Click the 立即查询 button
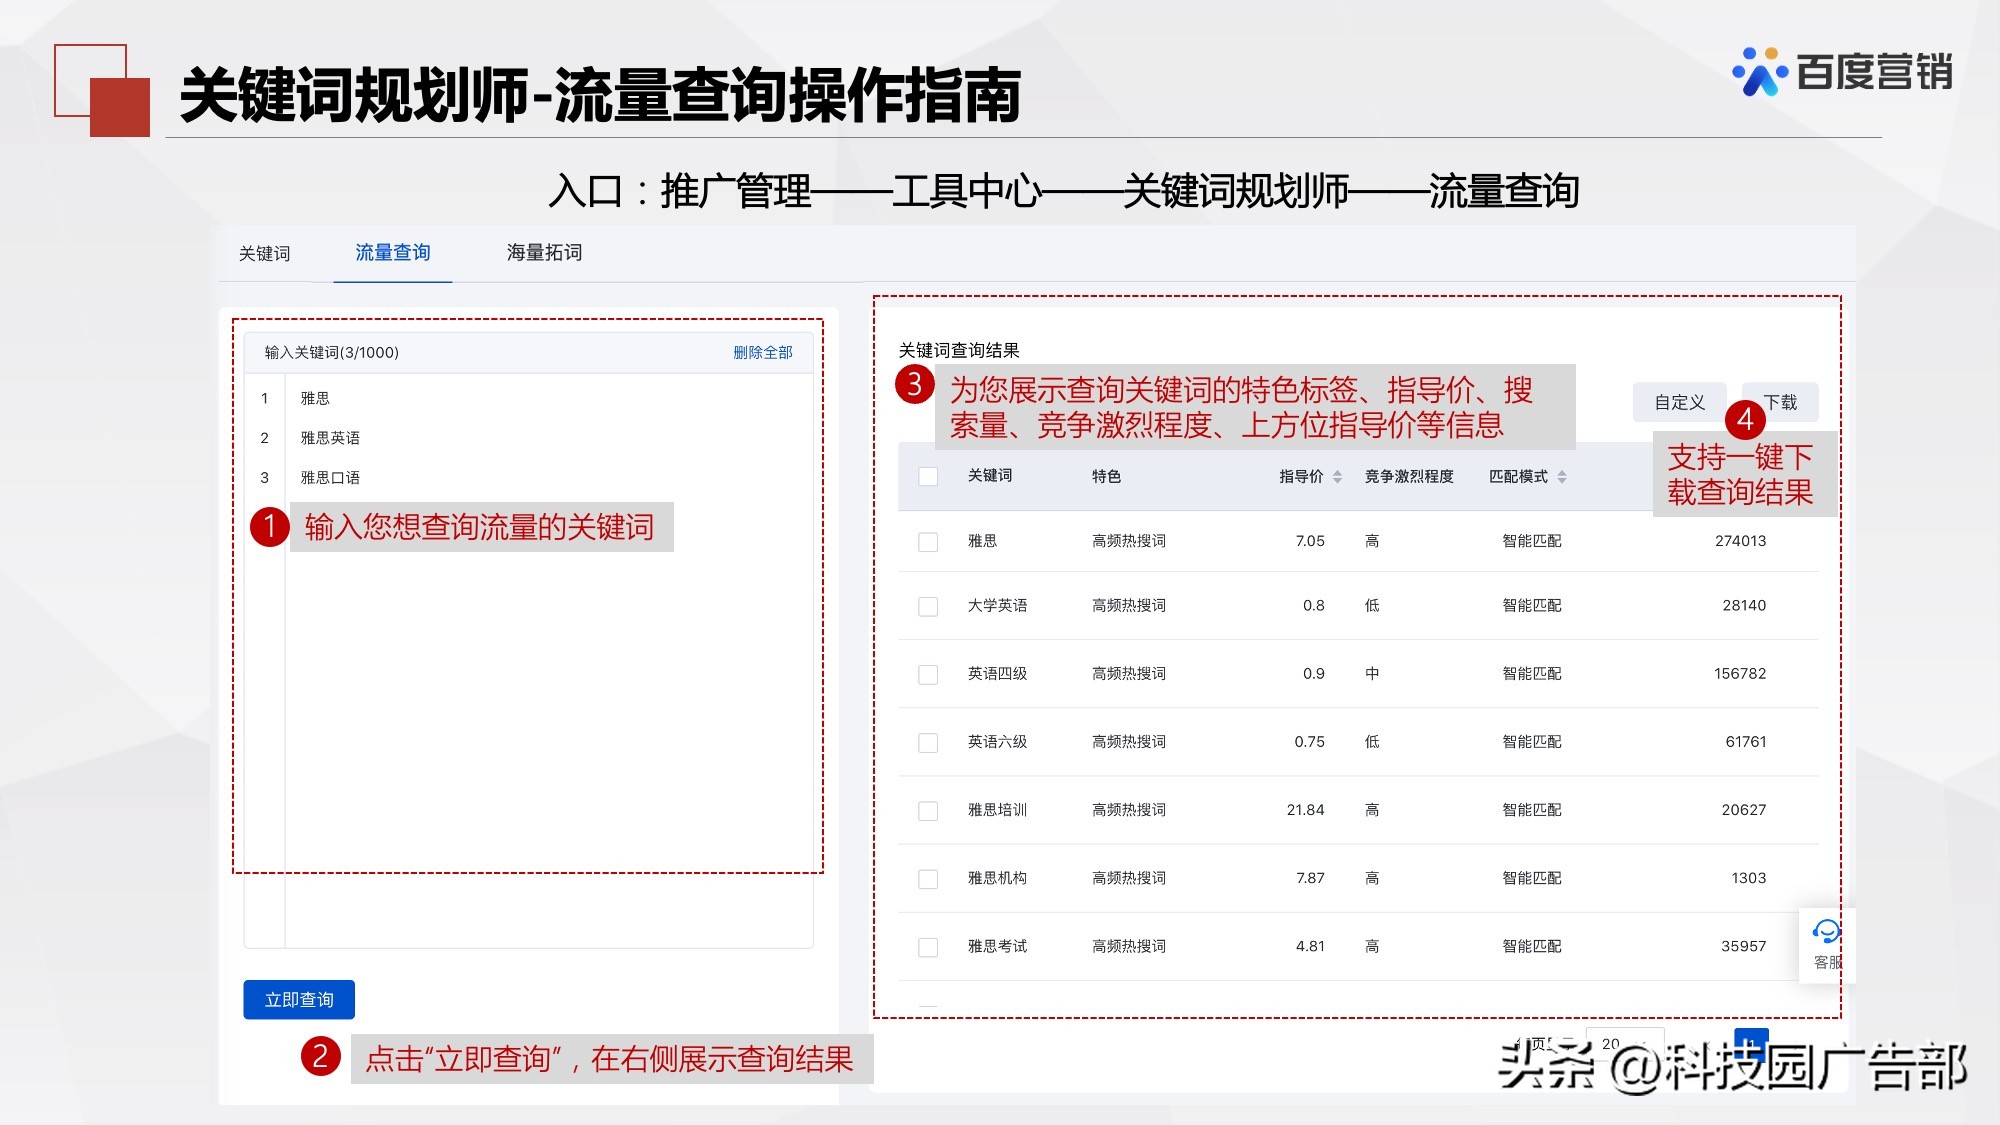The width and height of the screenshot is (2000, 1125). 299,999
